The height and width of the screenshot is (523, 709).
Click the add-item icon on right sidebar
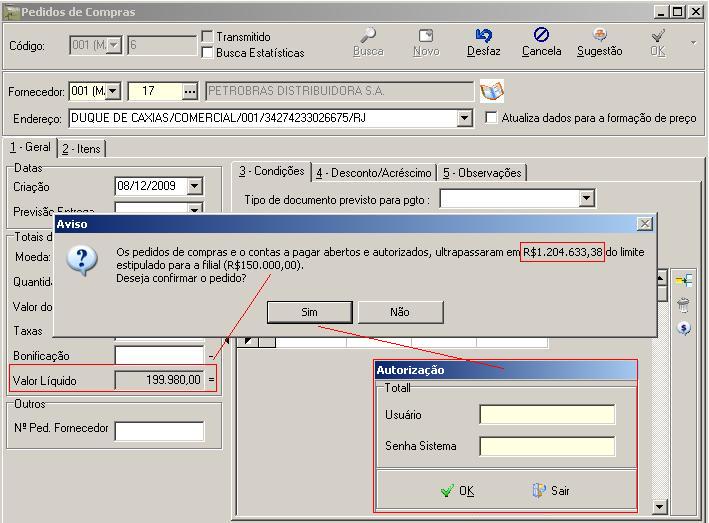[x=684, y=280]
